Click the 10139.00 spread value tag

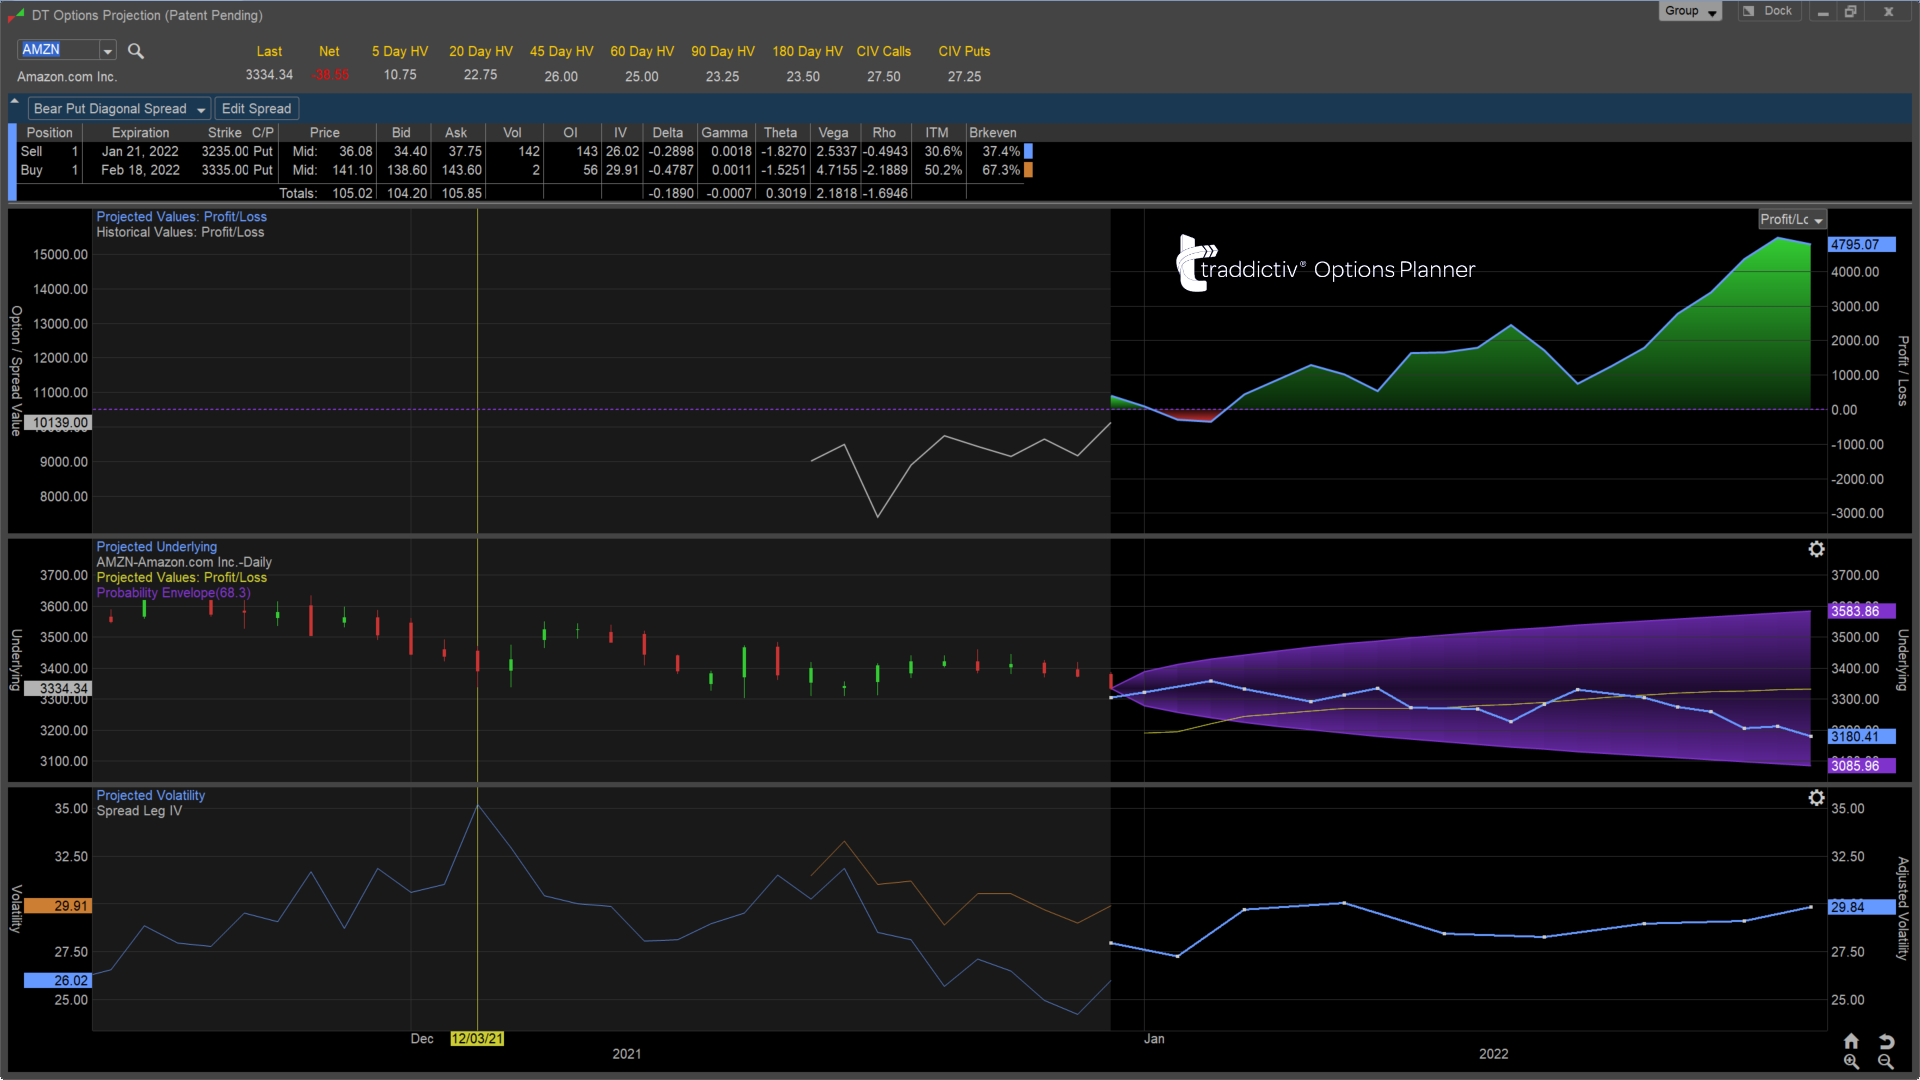tap(57, 423)
